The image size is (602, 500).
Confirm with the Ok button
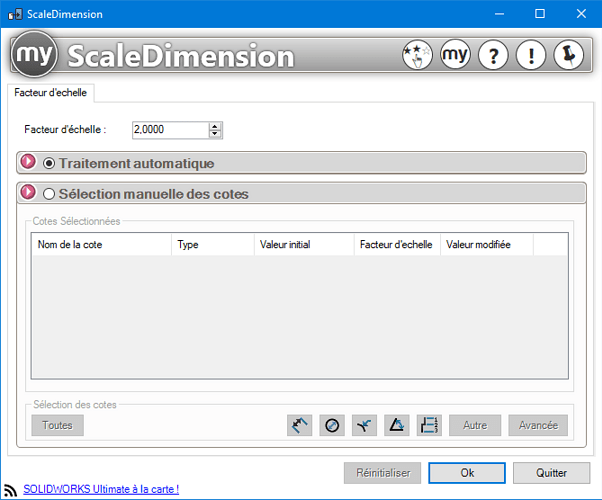467,473
